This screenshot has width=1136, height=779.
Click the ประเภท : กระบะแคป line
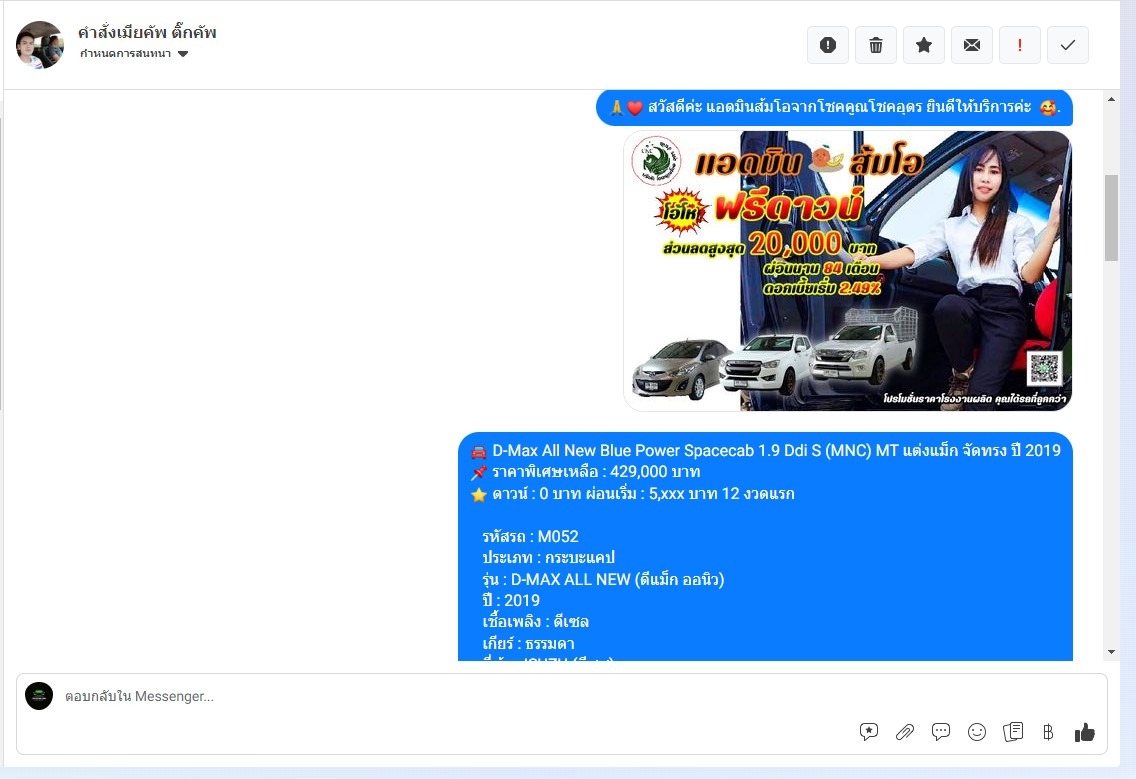coord(548,557)
